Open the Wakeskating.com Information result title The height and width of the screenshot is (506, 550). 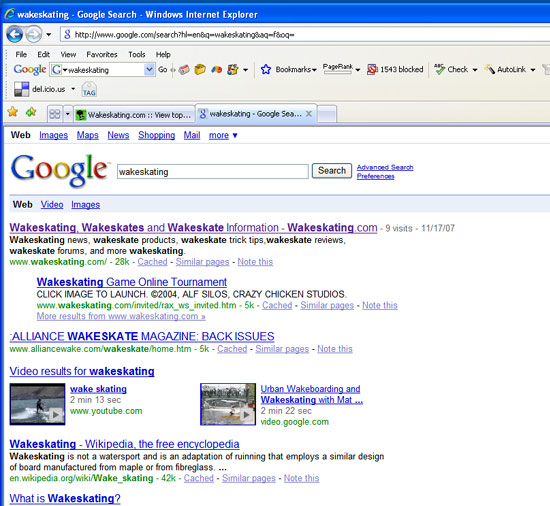[193, 228]
